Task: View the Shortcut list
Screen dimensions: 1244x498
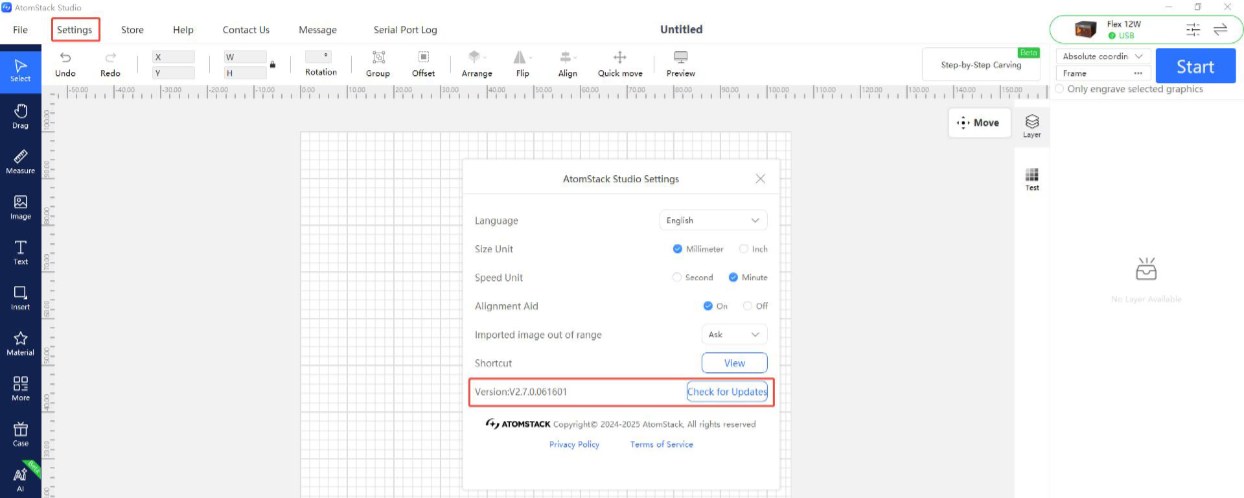Action: pos(735,363)
